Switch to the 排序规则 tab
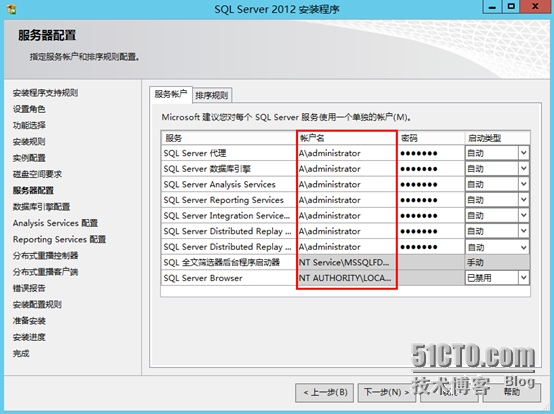 click(x=212, y=95)
